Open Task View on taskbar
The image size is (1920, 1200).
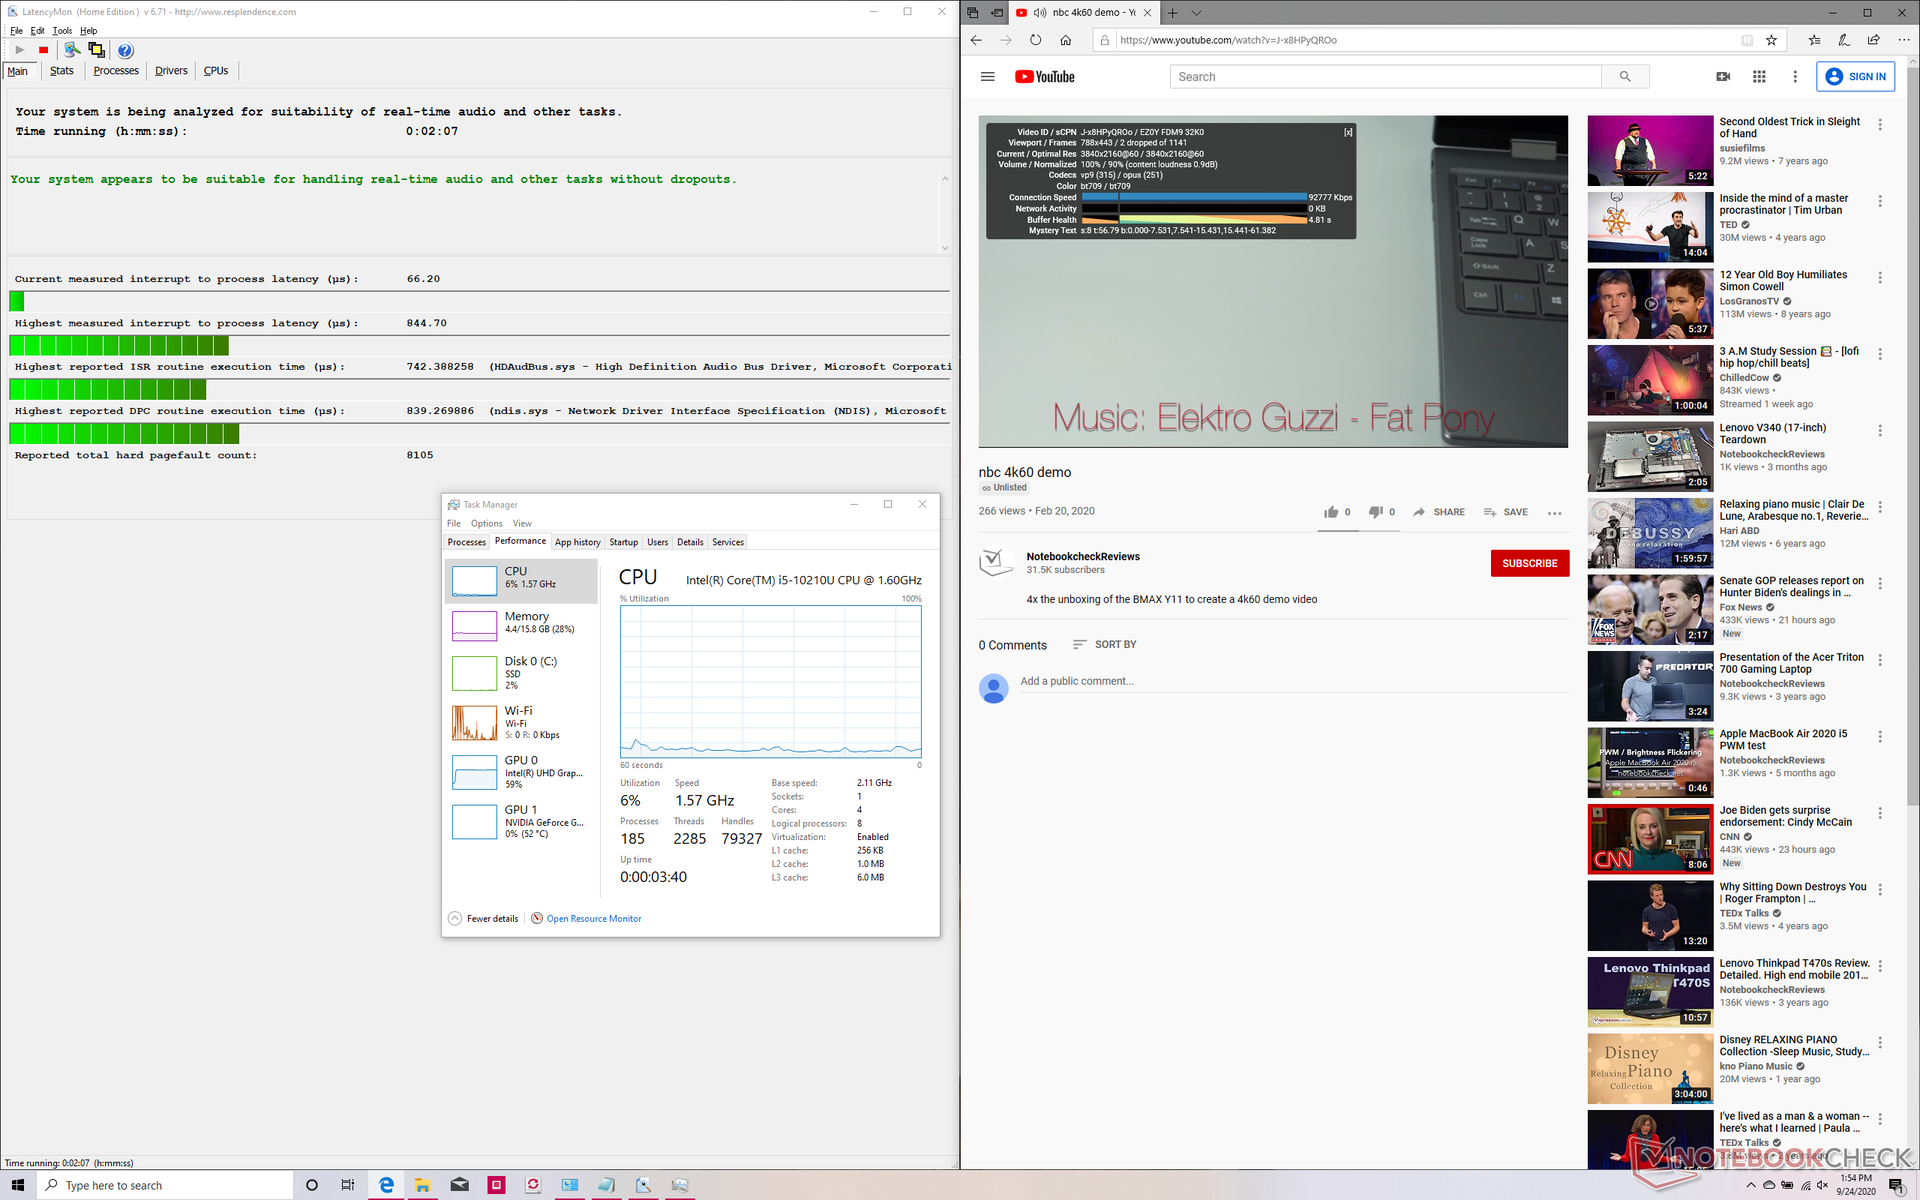[x=348, y=1185]
